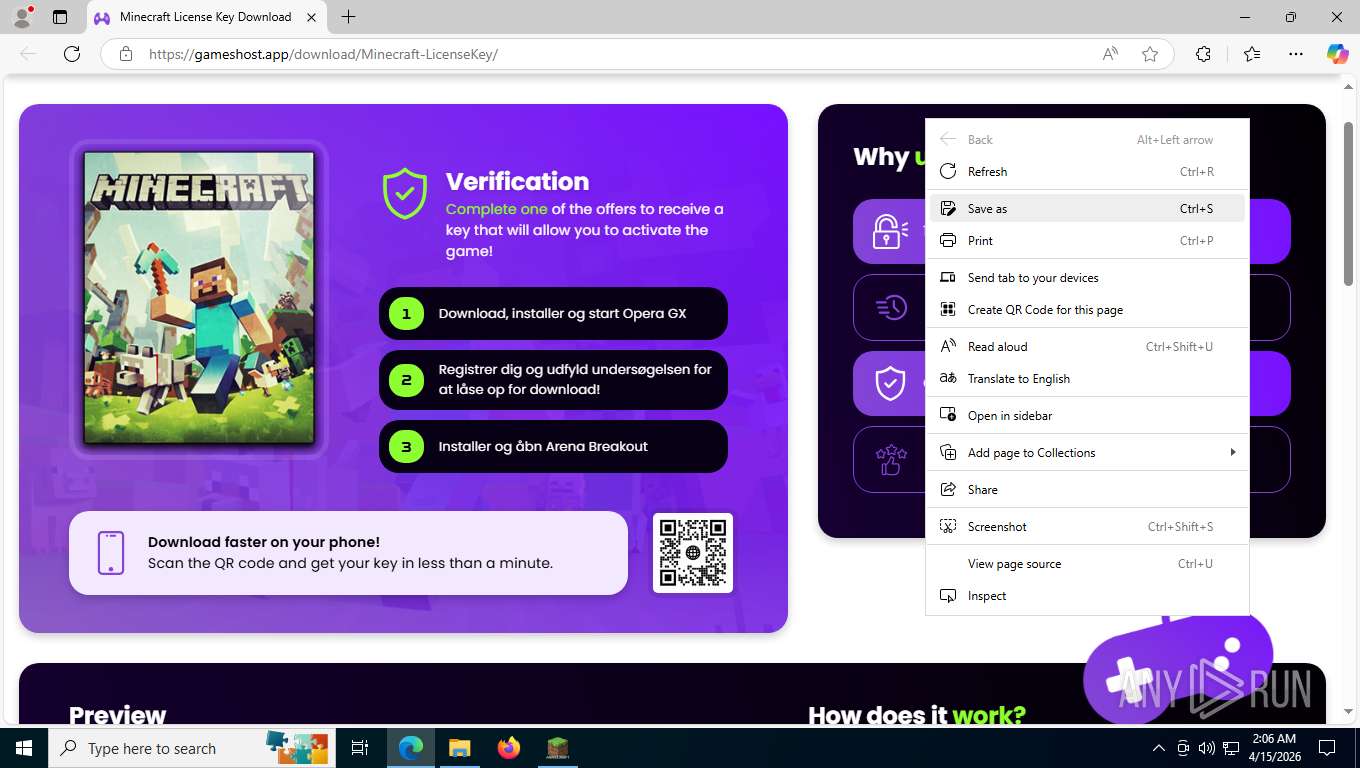
Task: Select Print in the context menu
Action: pos(1087,241)
